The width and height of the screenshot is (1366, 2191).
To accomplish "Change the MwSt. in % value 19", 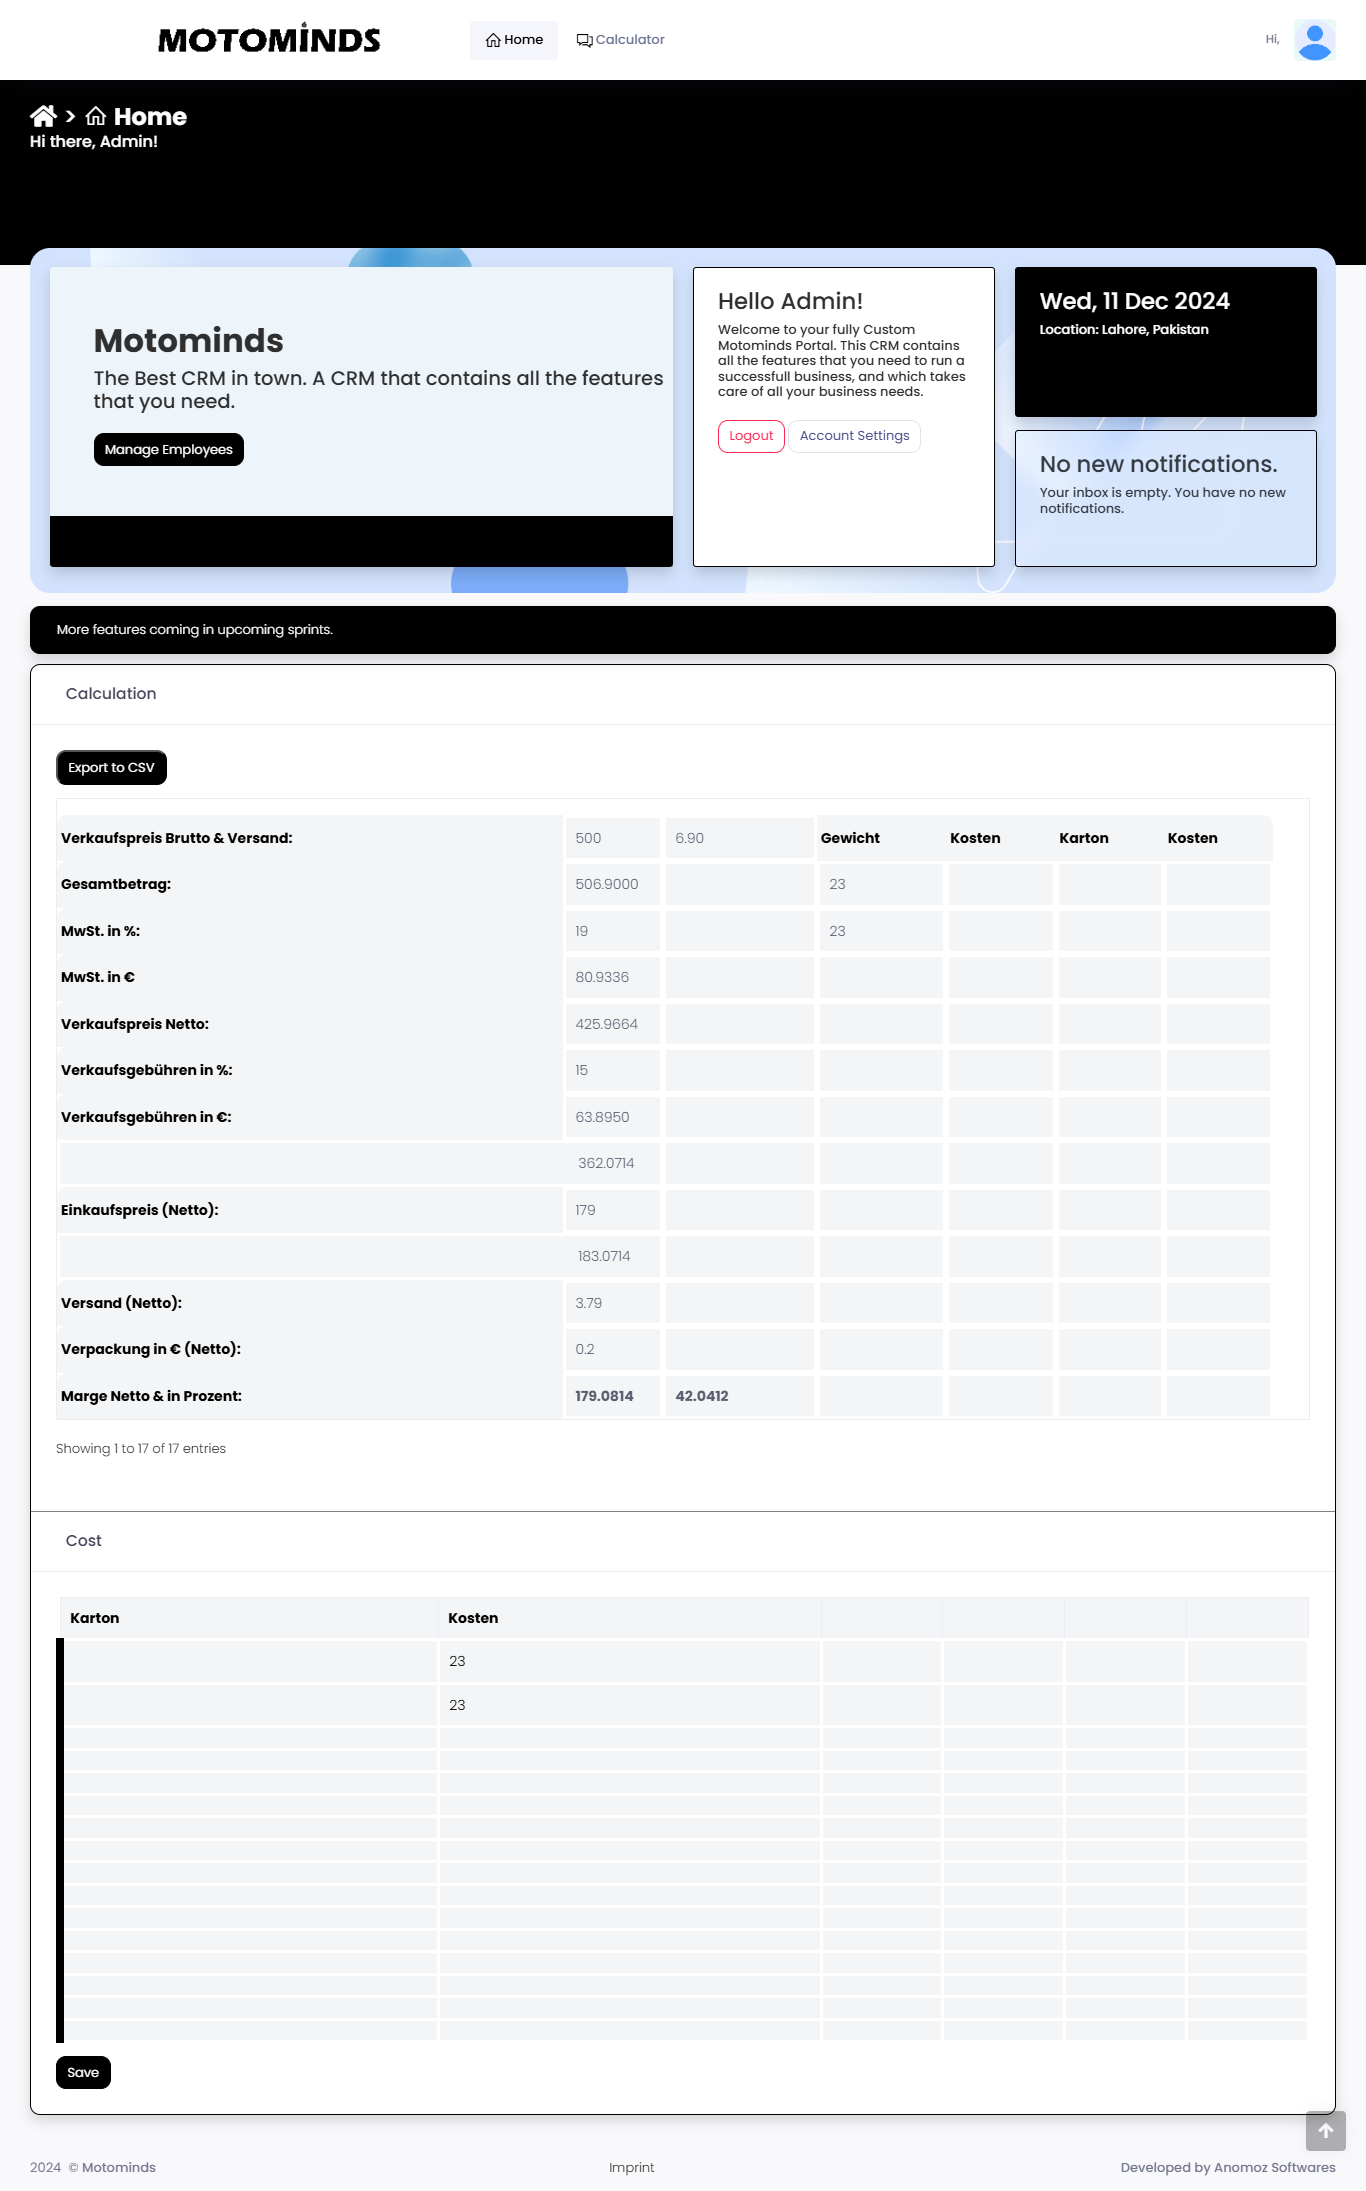I will pos(612,931).
